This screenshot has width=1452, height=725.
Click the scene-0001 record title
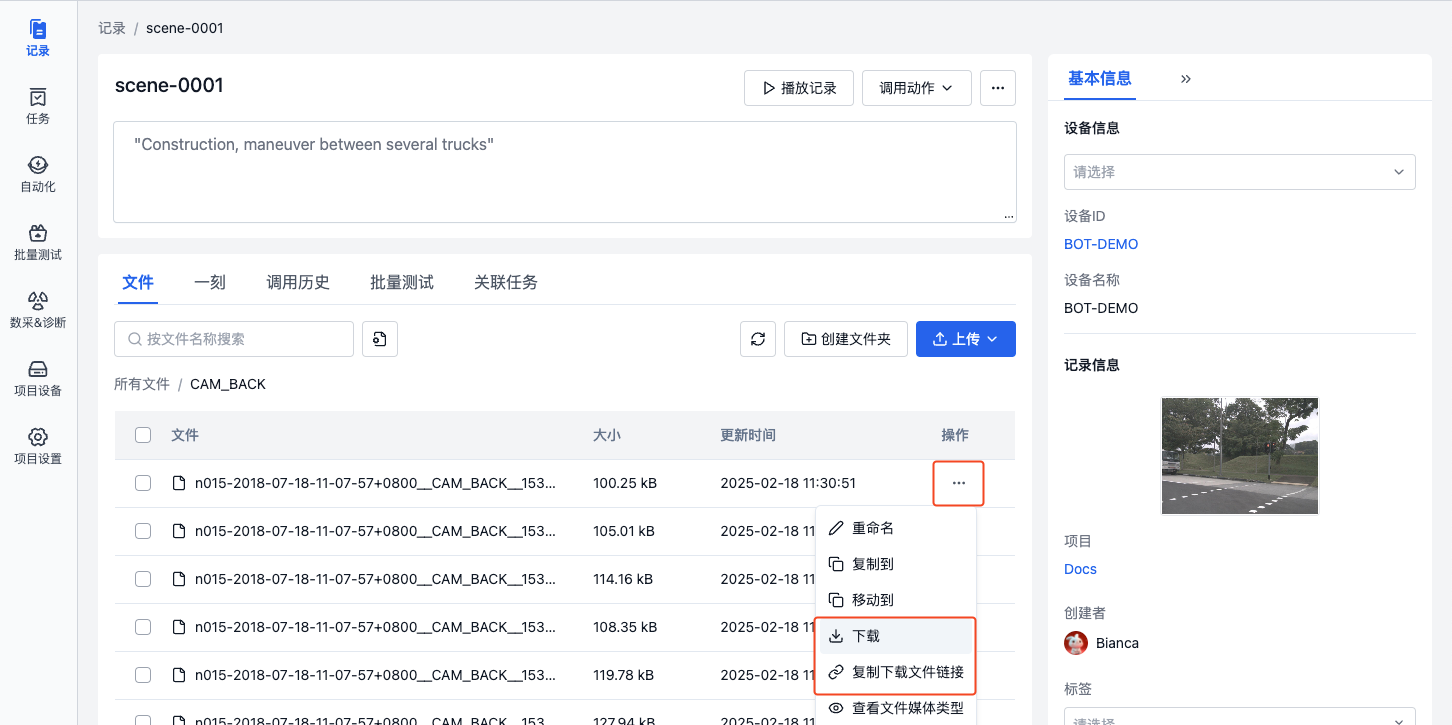click(169, 85)
